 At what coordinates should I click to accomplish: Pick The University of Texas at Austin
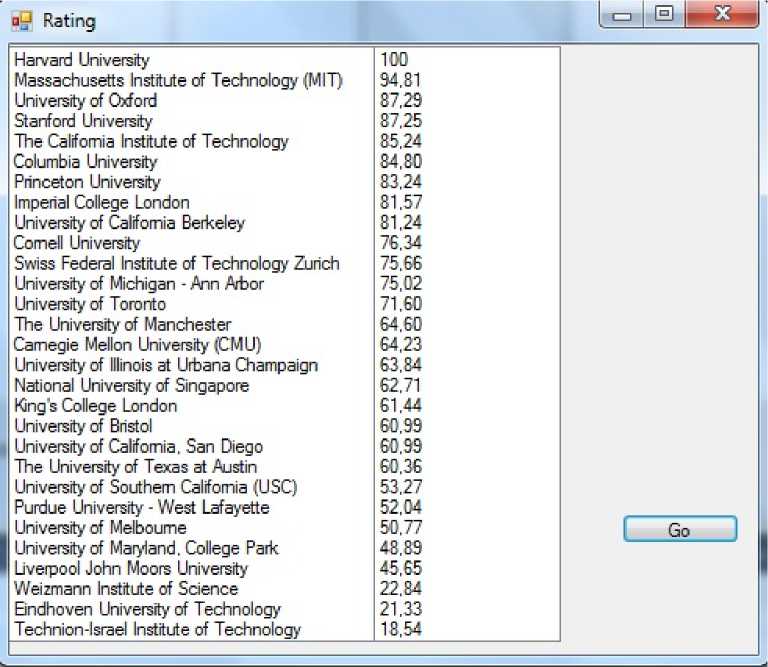(x=136, y=467)
